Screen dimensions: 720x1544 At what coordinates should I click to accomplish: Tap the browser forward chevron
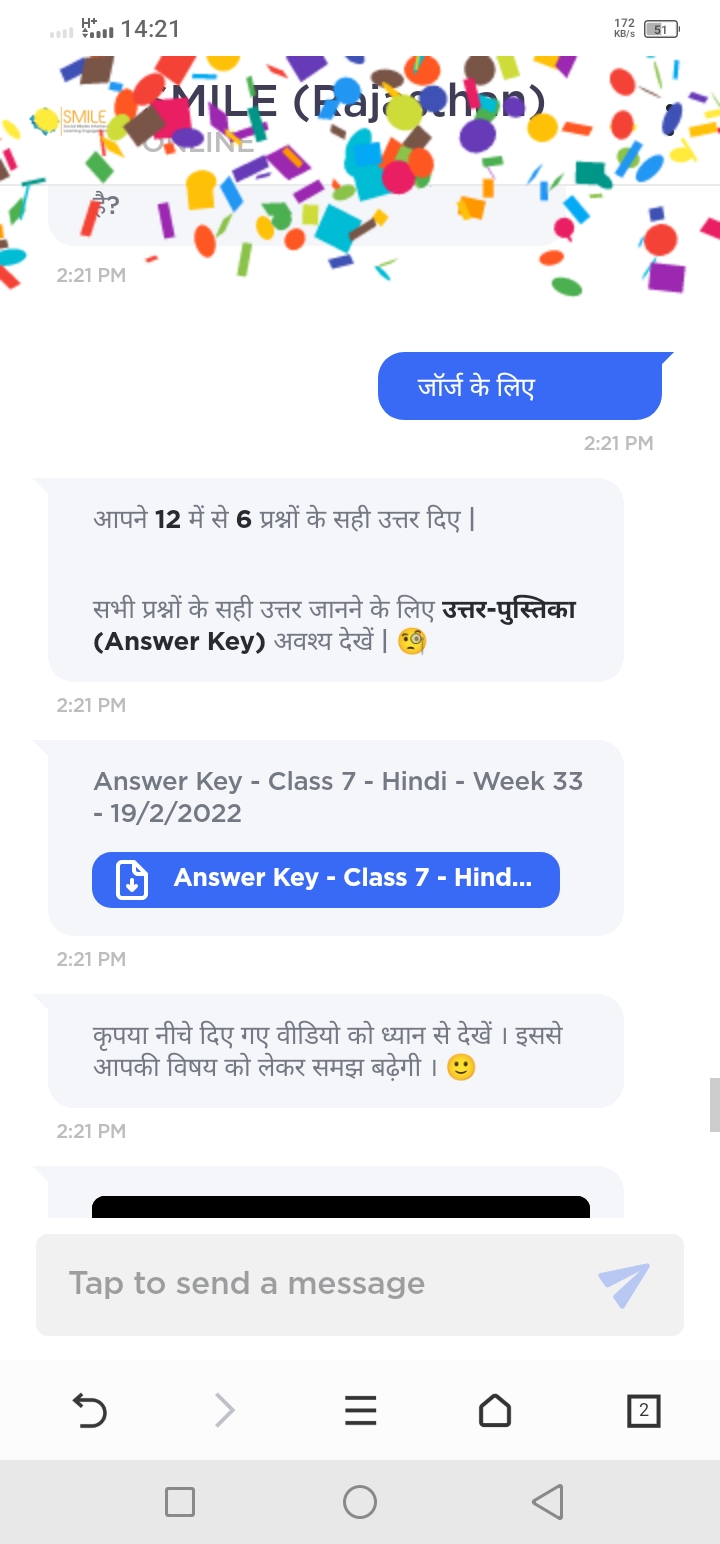(225, 1411)
